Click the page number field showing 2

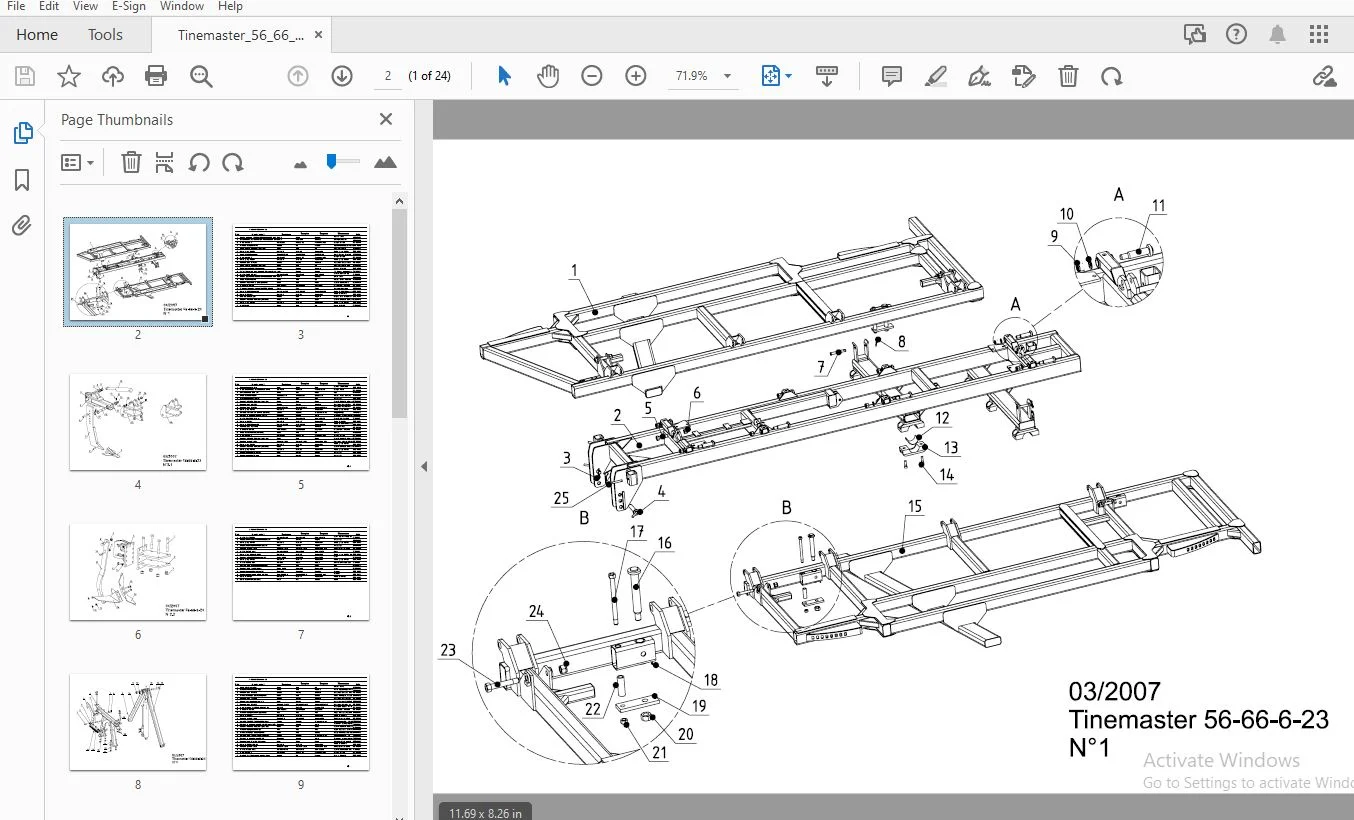(387, 76)
